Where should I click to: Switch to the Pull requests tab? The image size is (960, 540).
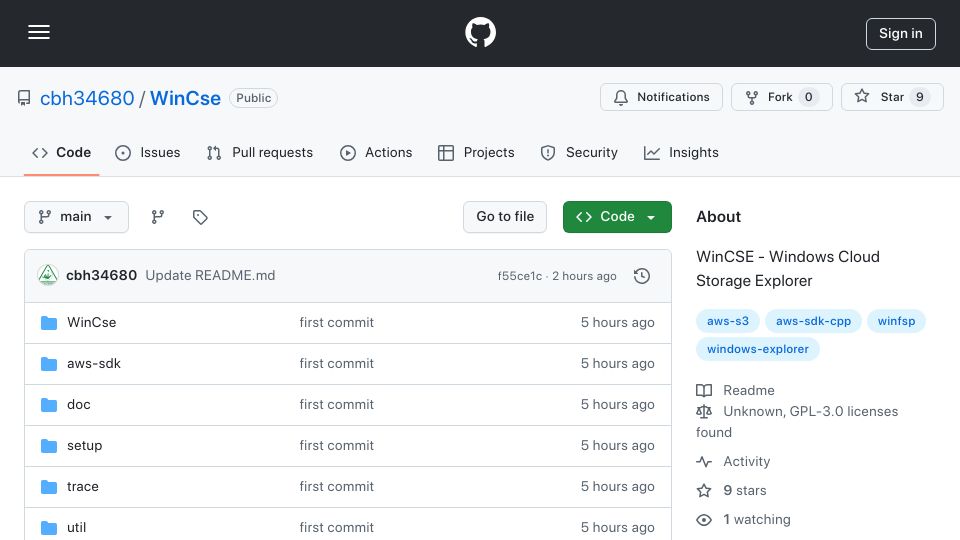pos(260,152)
